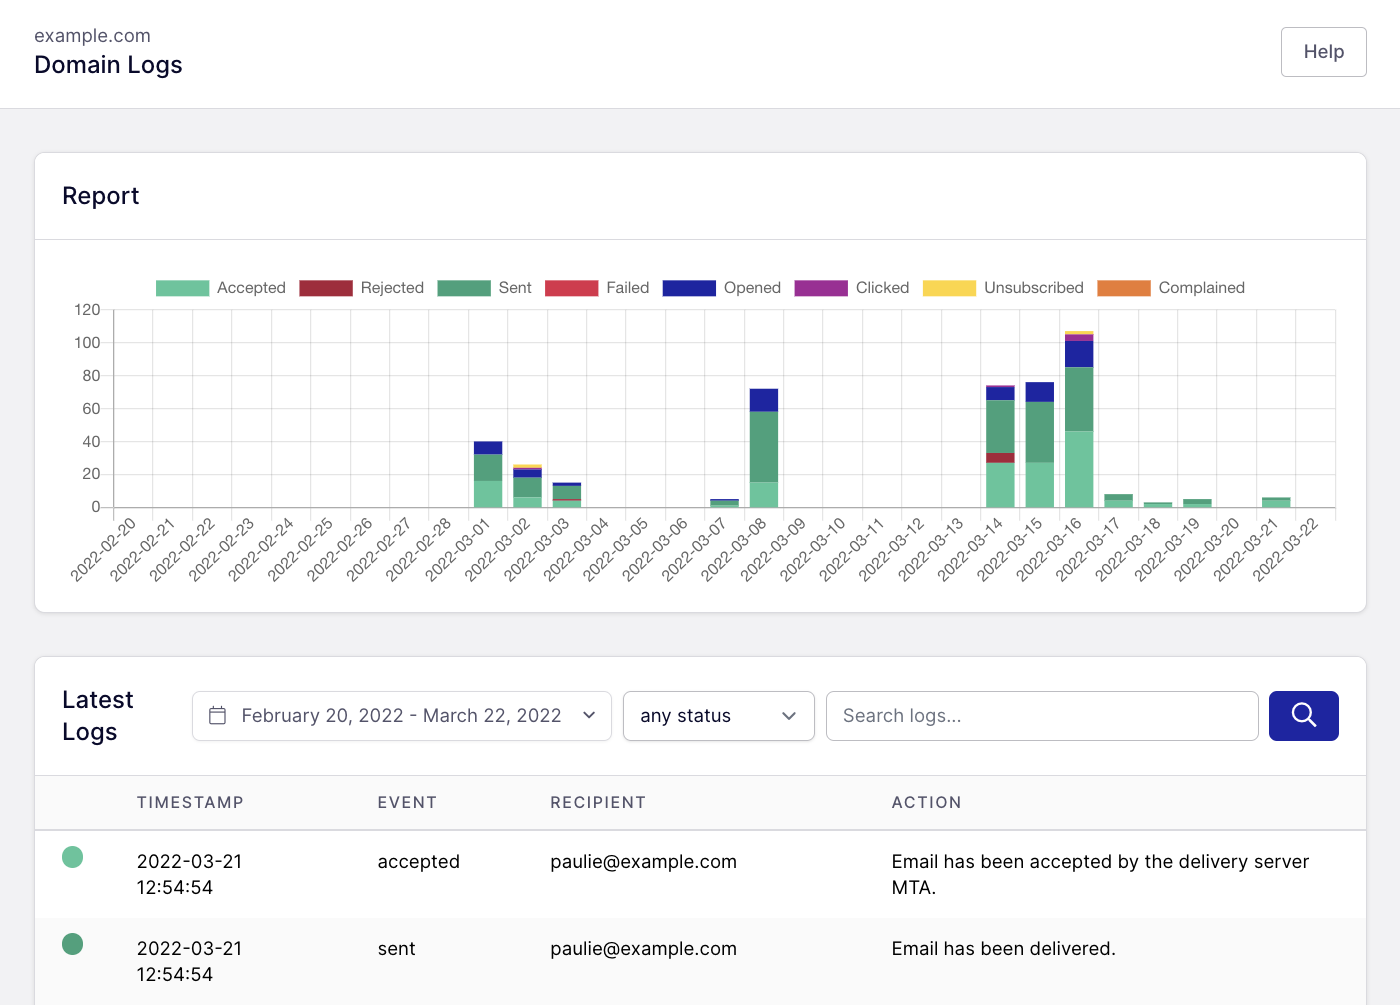Click the calendar icon in date picker
Viewport: 1400px width, 1005px height.
click(x=217, y=716)
